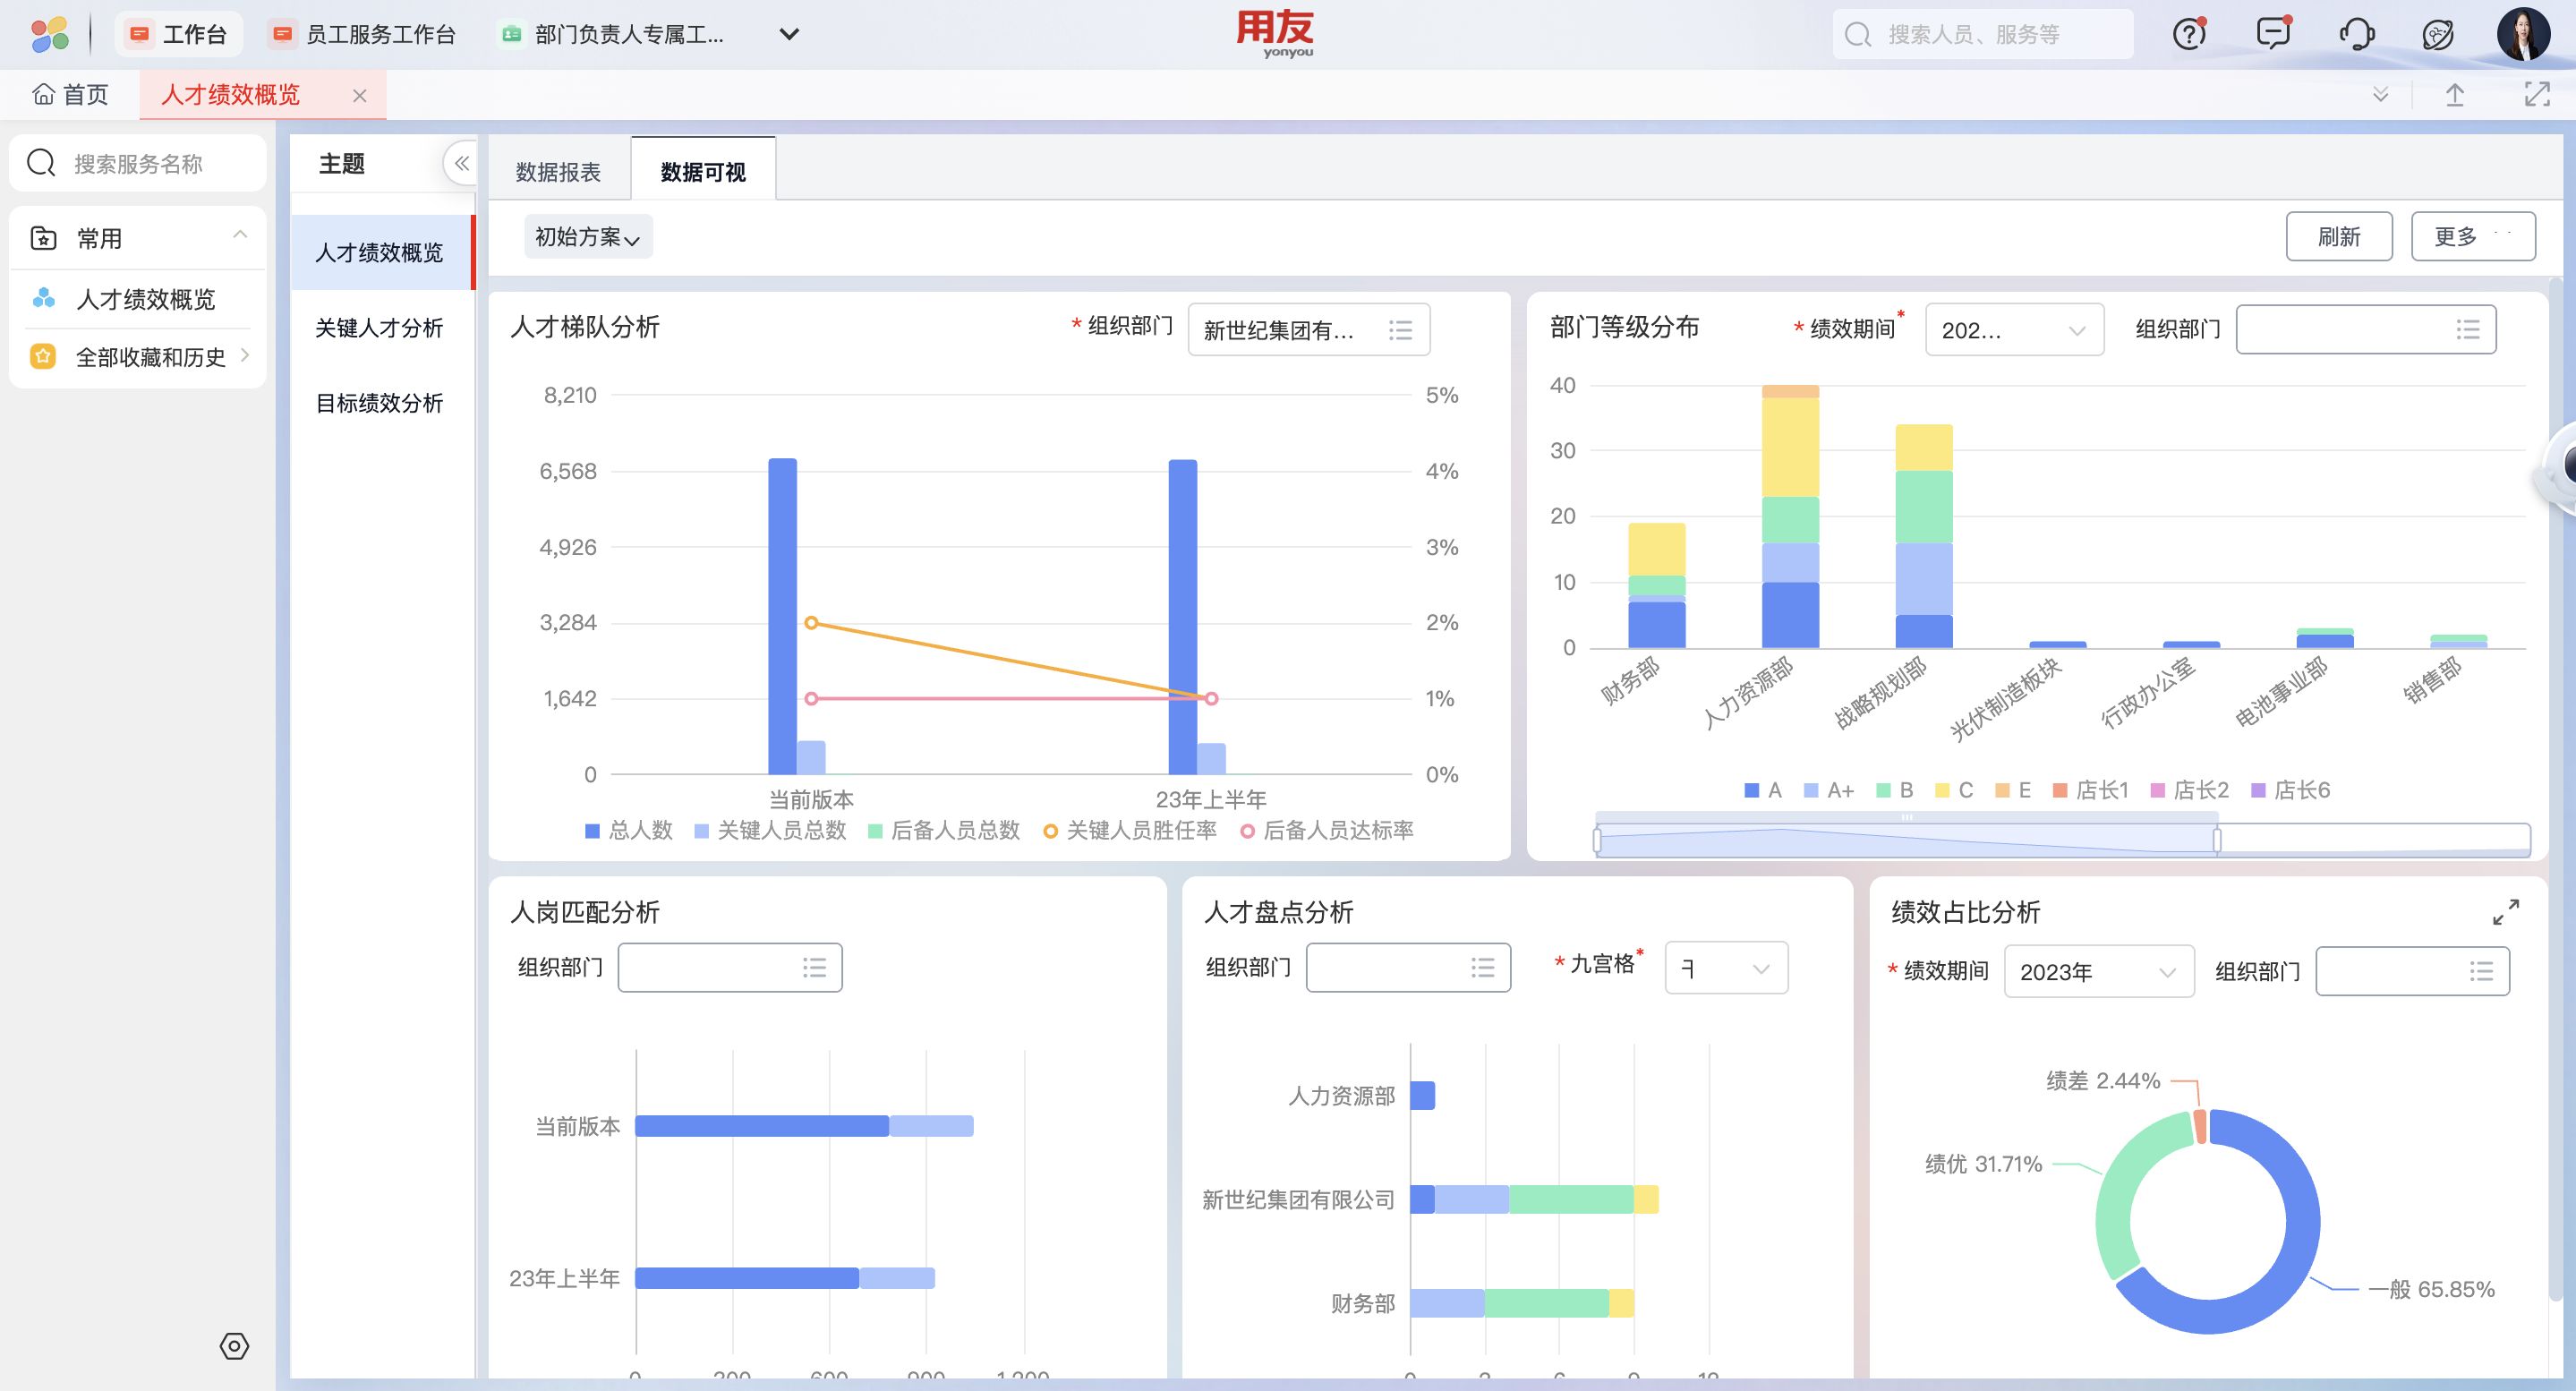Click the settings hexagon icon at sidebar bottom

point(234,1346)
